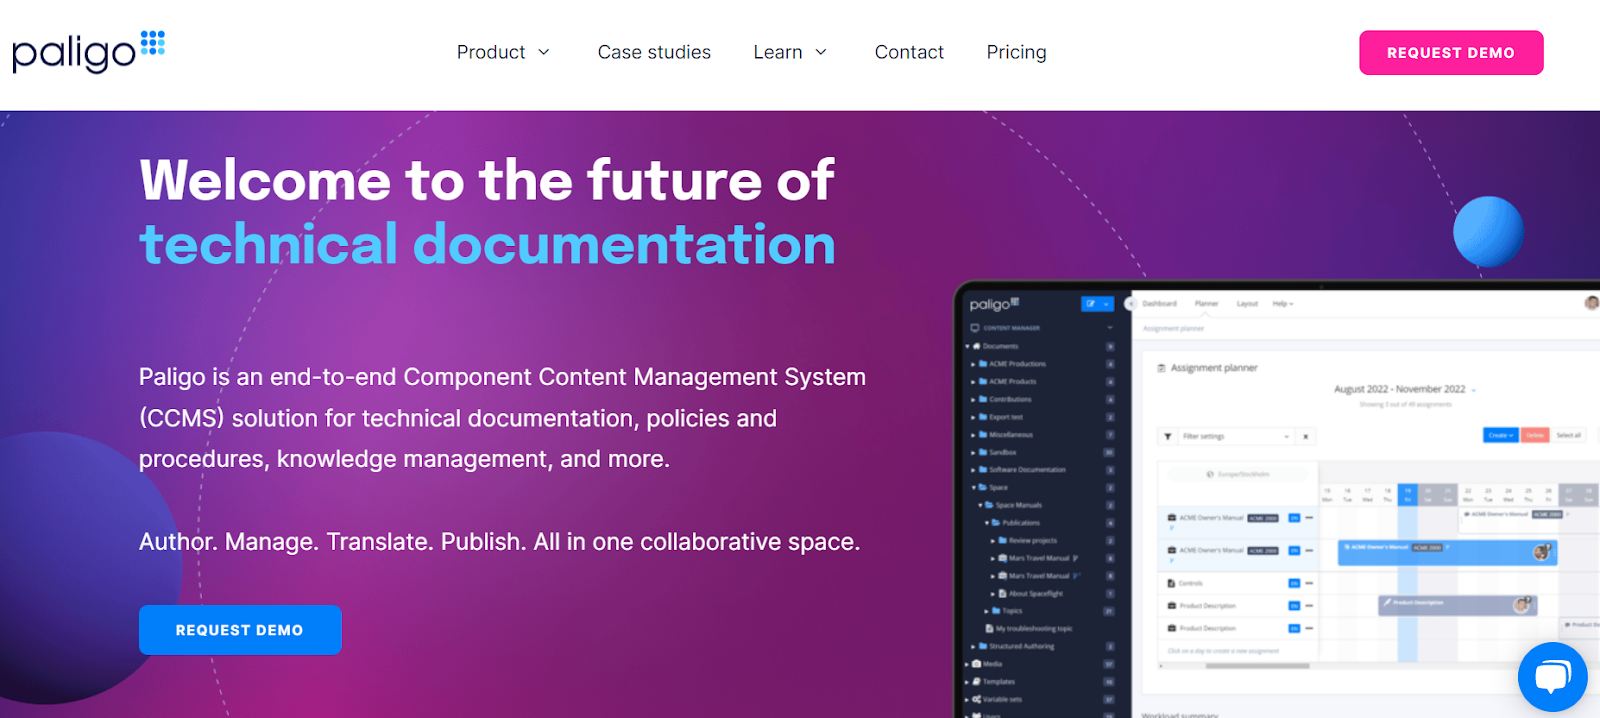Open the Help dropdown in the app

tap(1283, 303)
